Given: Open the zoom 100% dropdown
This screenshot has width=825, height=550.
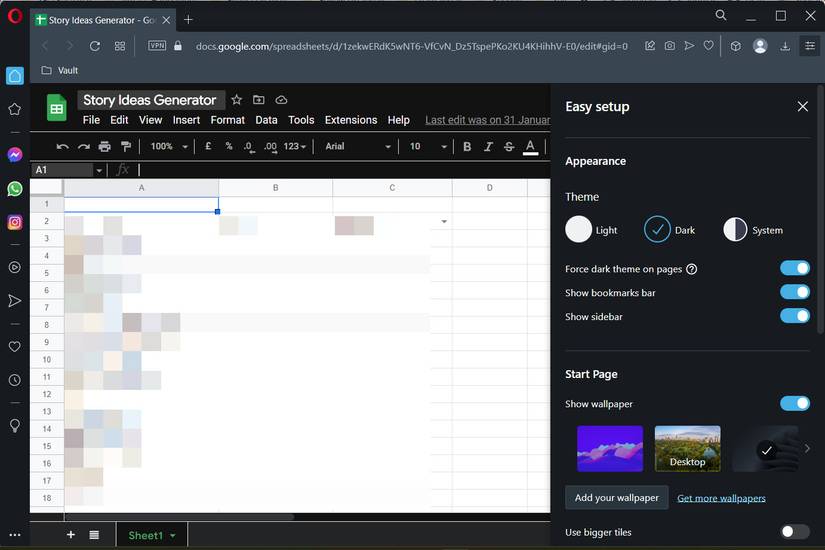Looking at the screenshot, I should pos(168,147).
